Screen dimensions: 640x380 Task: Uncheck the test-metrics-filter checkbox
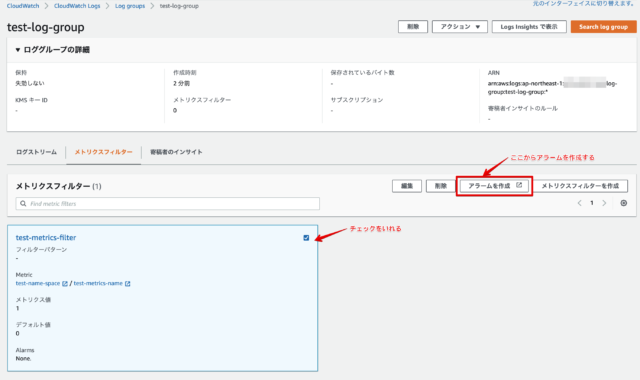coord(306,238)
